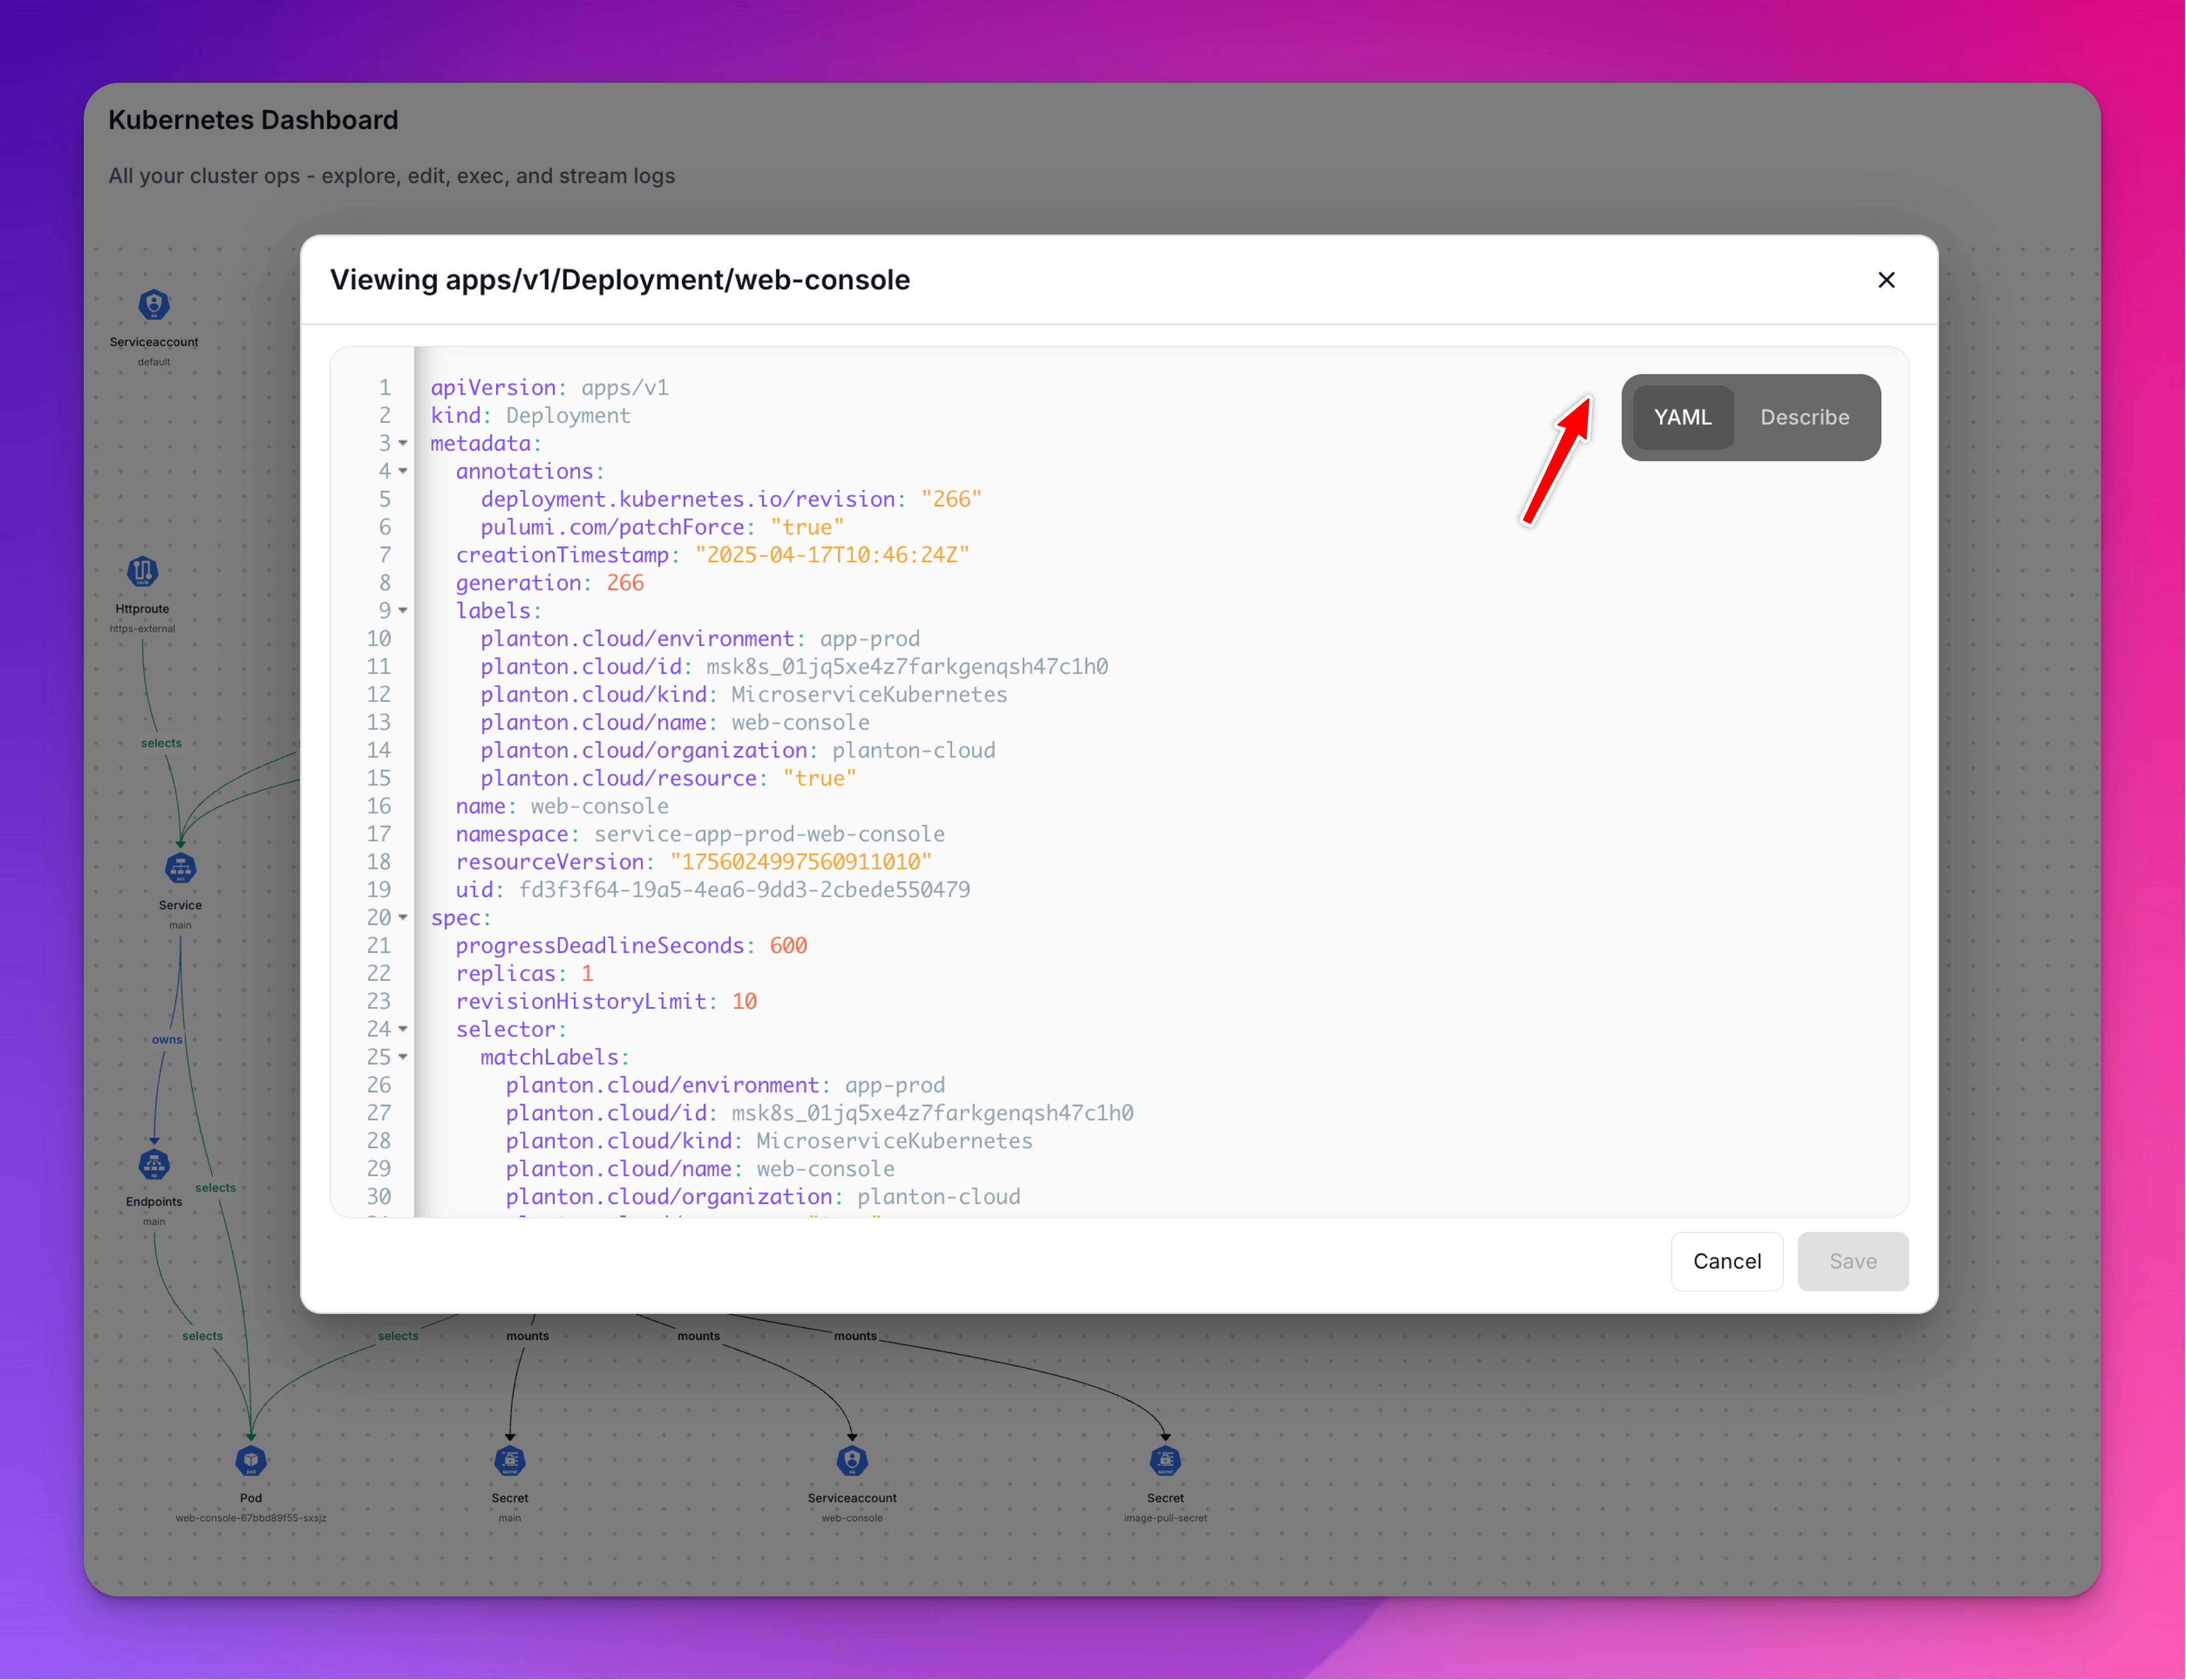Click the resourceVersion value
The width and height of the screenshot is (2186, 1680).
click(x=801, y=862)
